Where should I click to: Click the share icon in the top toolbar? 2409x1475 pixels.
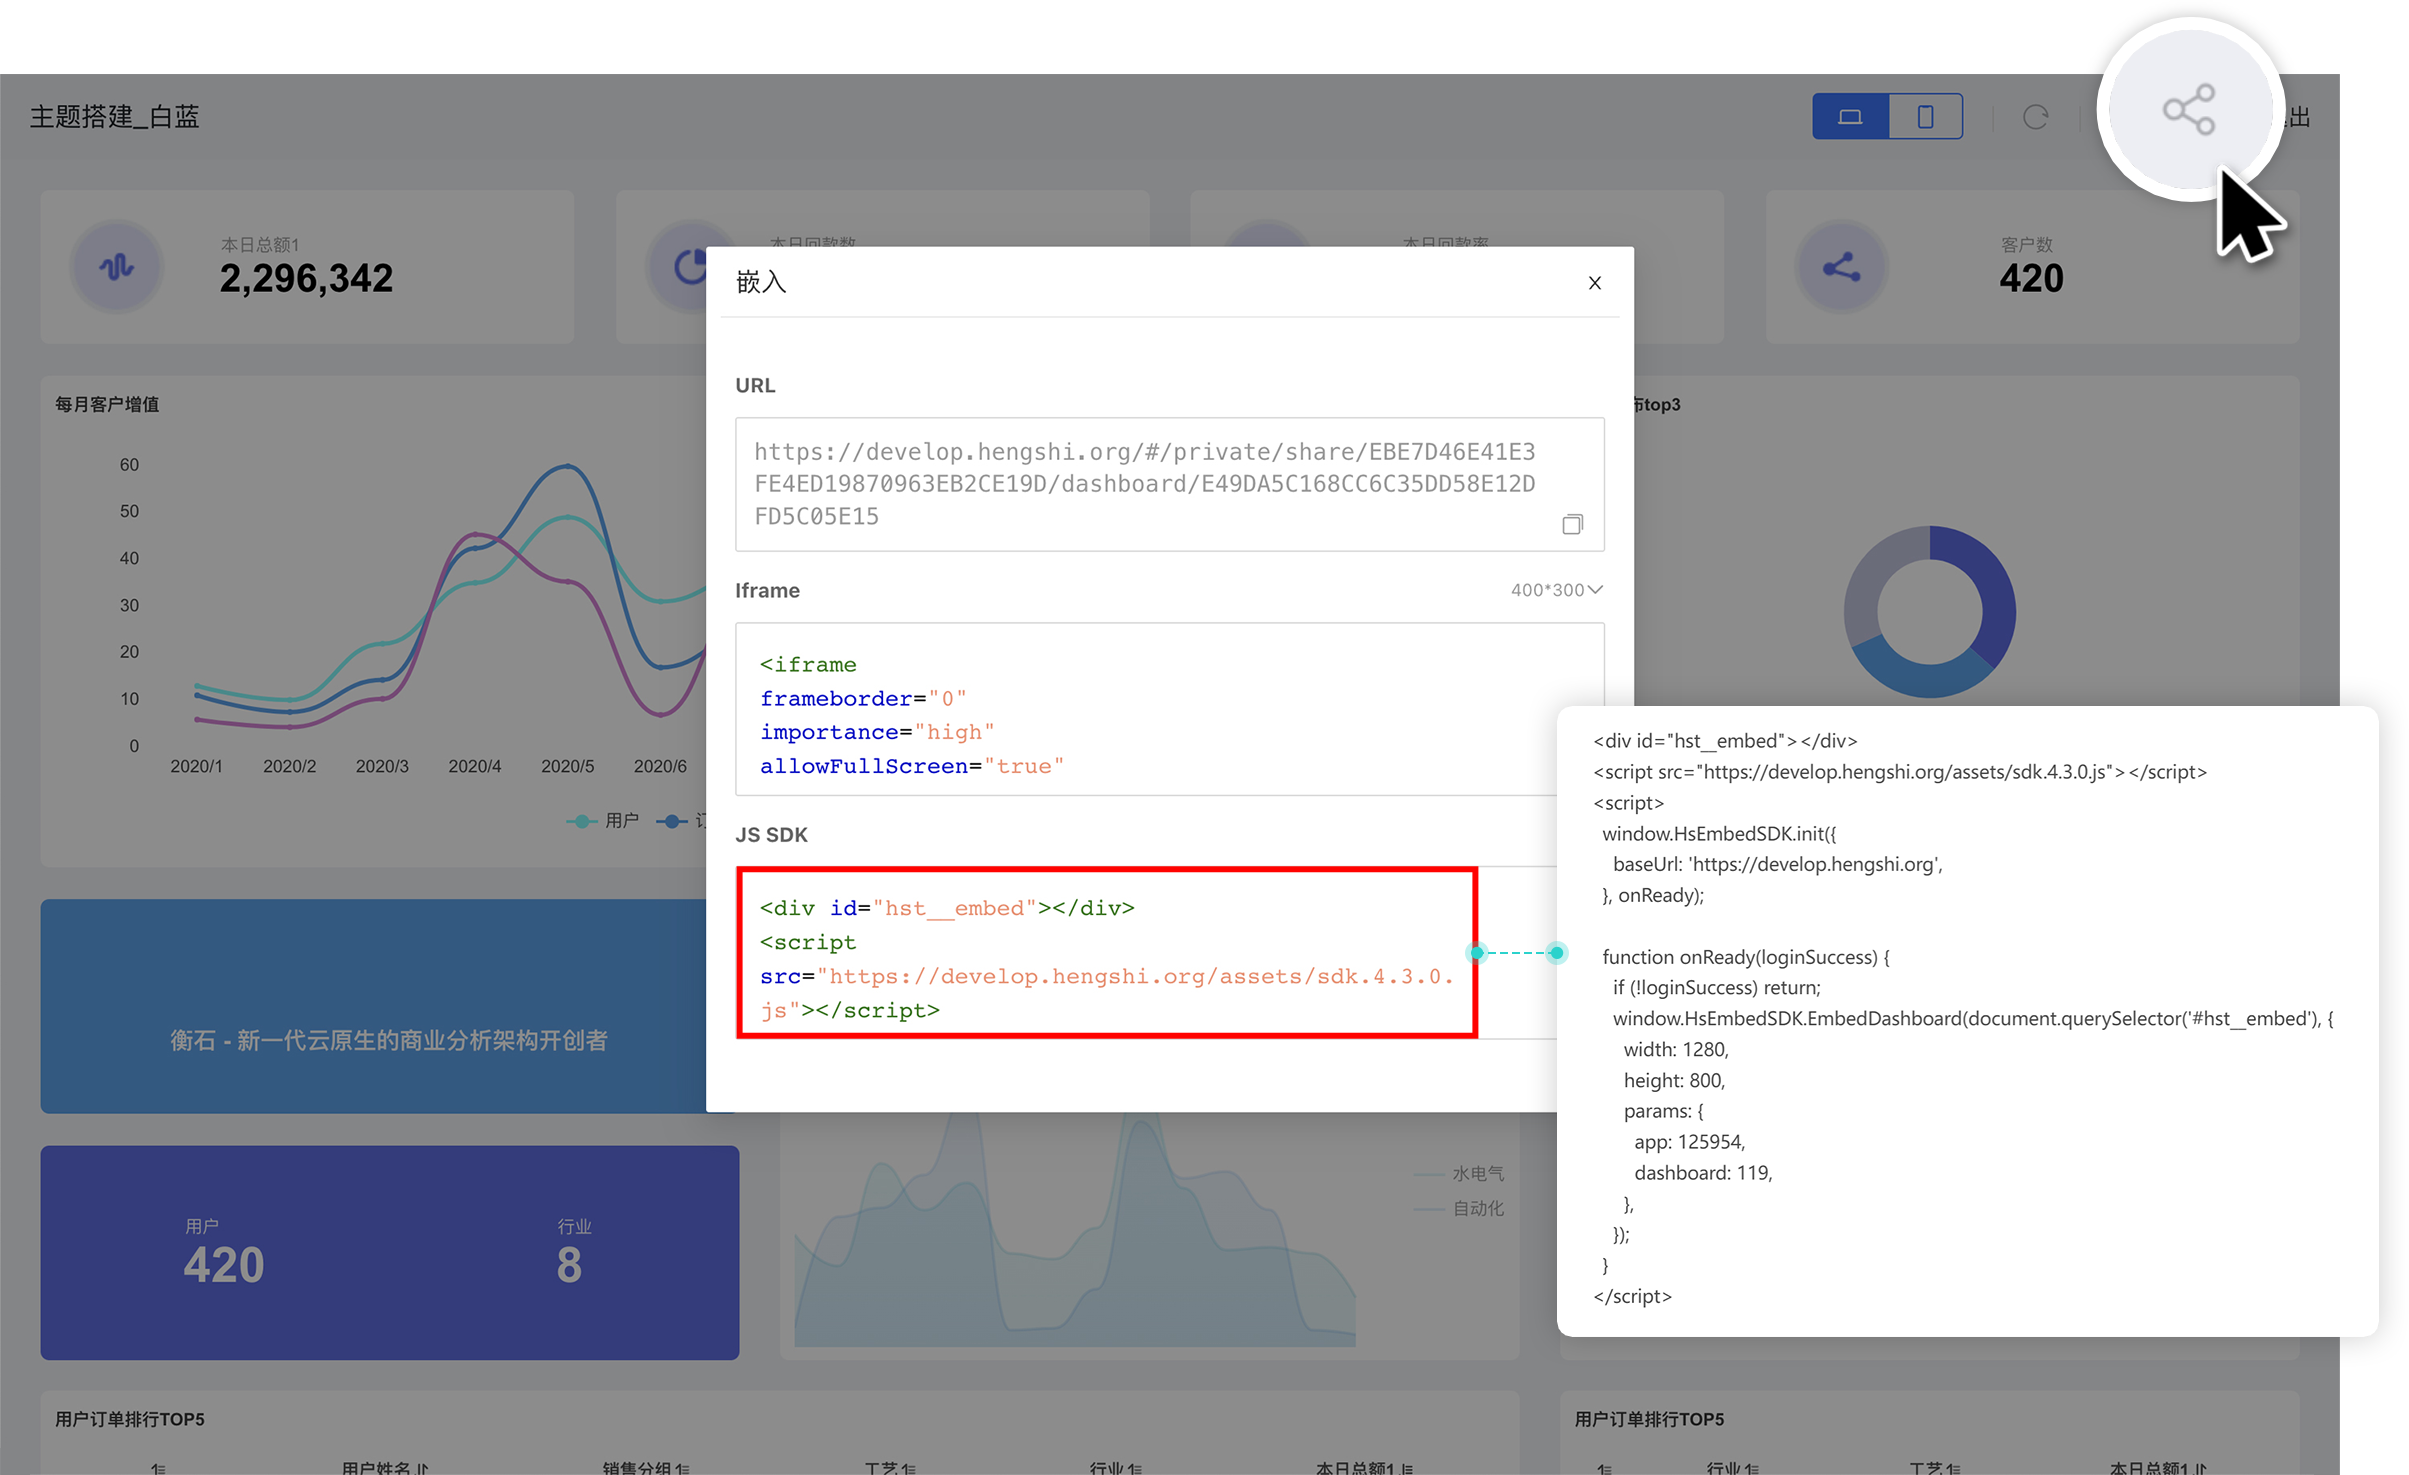tap(2188, 109)
